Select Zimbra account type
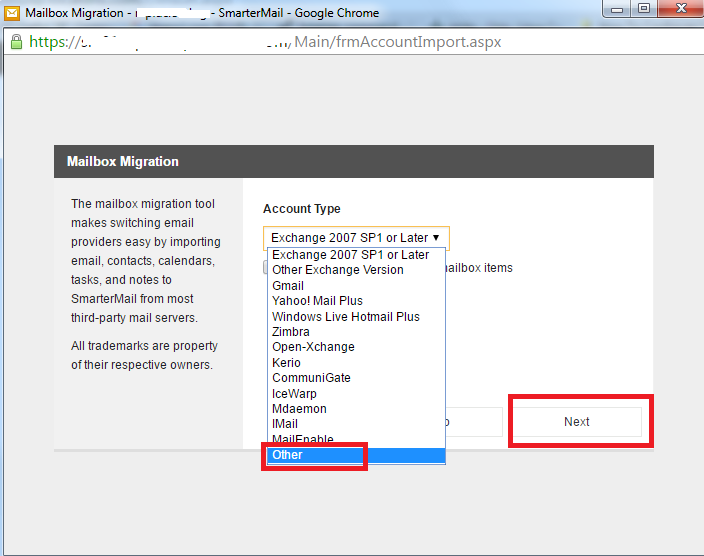This screenshot has width=704, height=556. 356,332
